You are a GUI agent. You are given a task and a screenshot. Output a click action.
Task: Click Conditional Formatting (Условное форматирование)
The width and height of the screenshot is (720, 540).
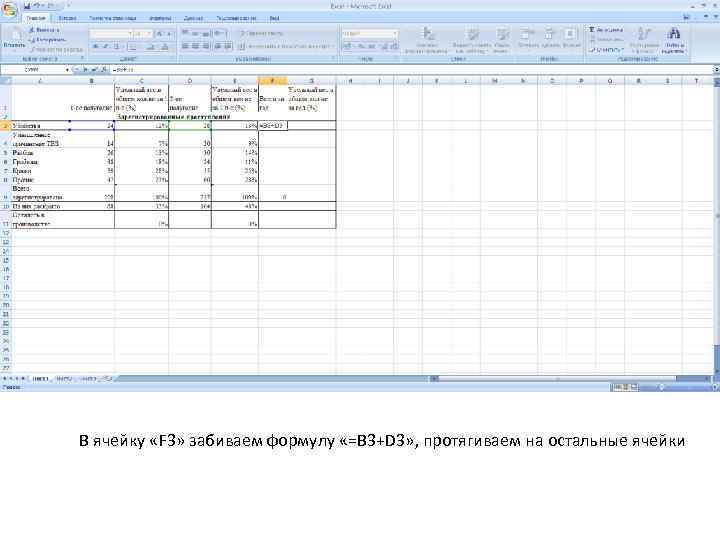pyautogui.click(x=427, y=40)
